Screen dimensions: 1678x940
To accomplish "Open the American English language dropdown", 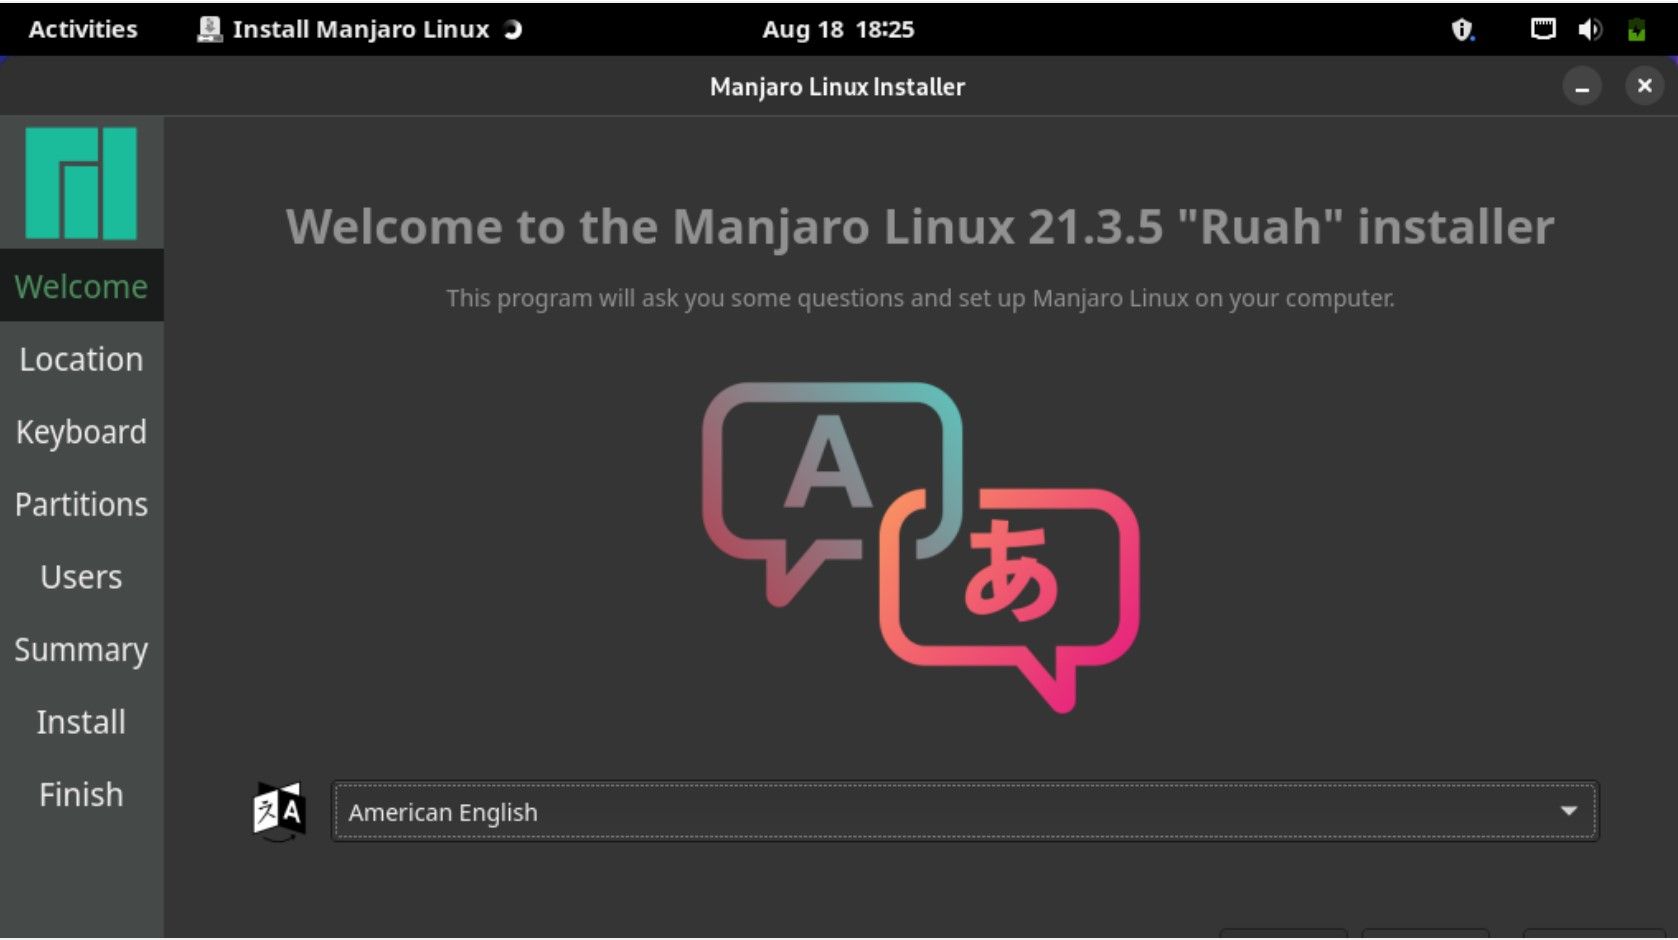I will (x=965, y=811).
